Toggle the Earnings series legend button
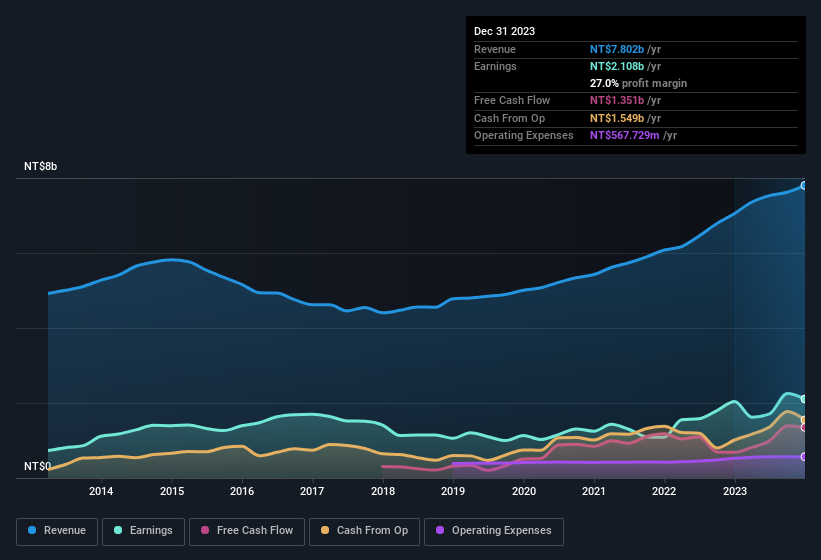Image resolution: width=821 pixels, height=560 pixels. [x=143, y=531]
